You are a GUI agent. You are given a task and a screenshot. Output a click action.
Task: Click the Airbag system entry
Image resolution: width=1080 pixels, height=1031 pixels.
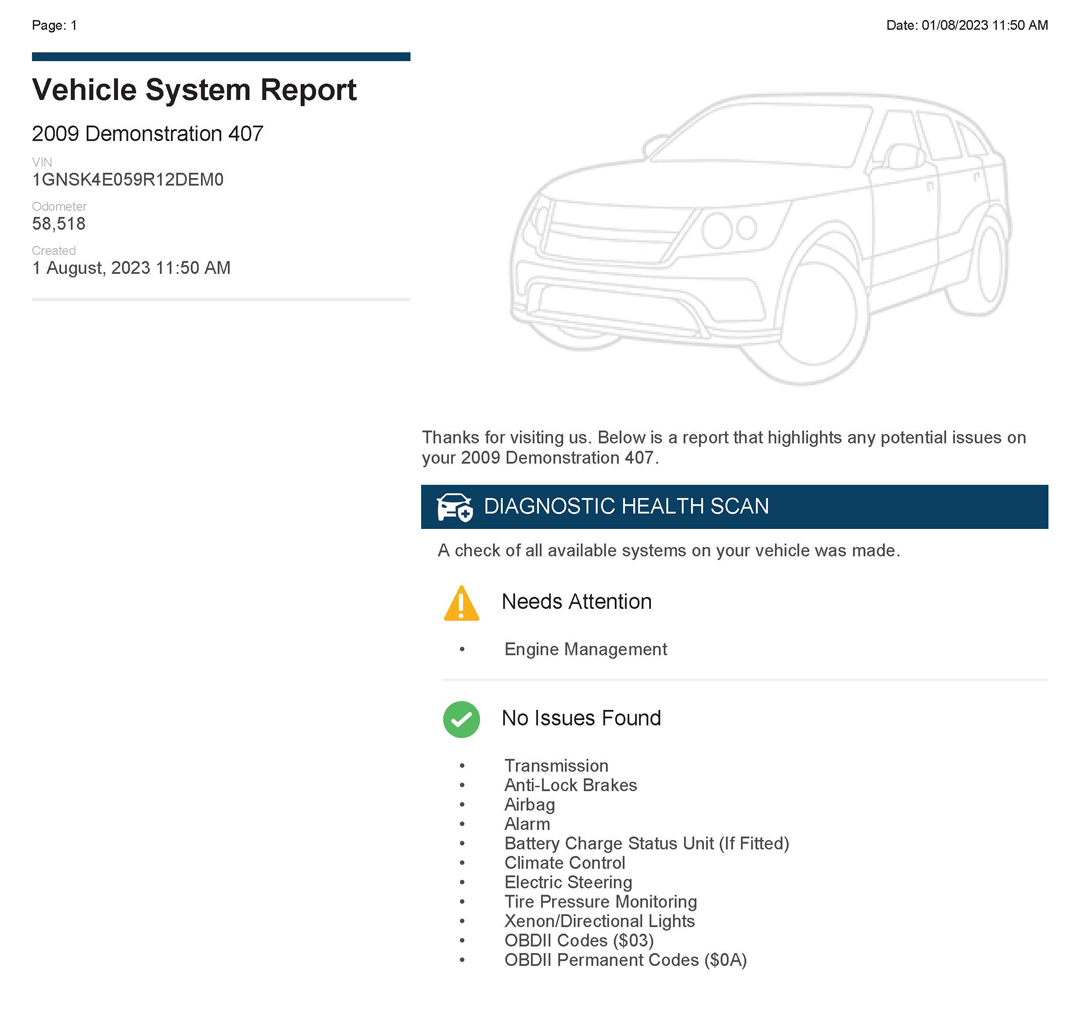(x=529, y=805)
